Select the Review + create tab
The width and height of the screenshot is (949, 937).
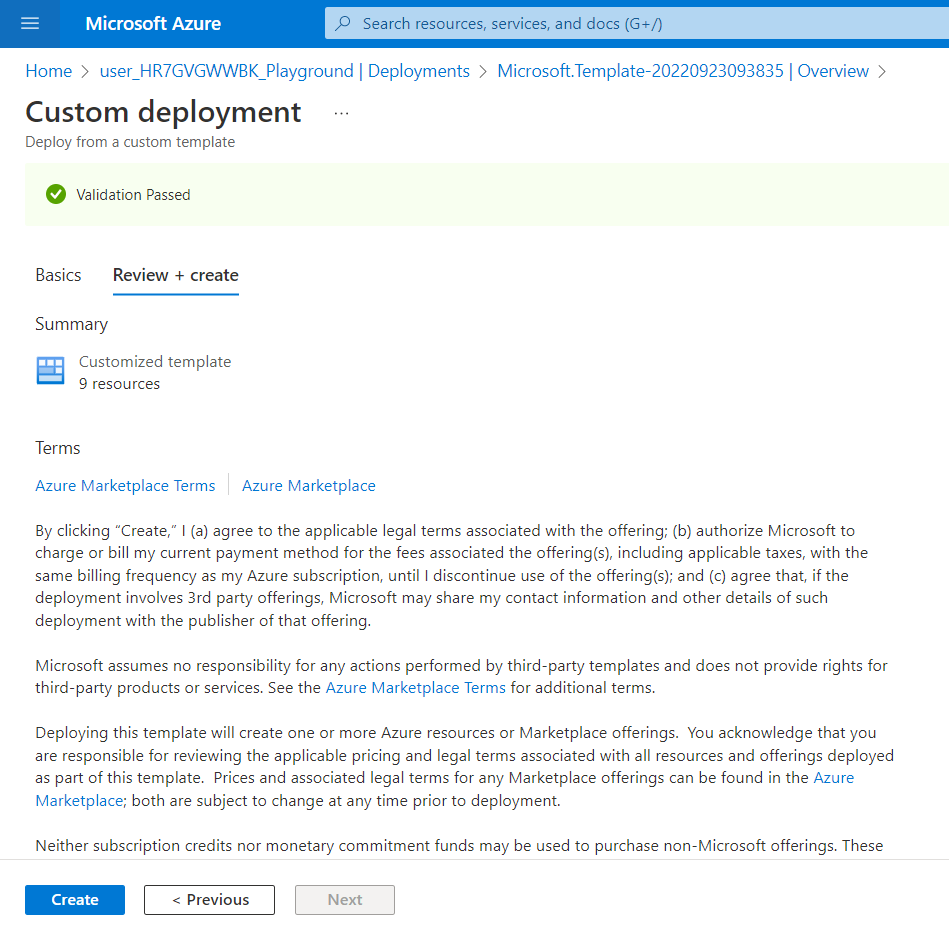(176, 275)
